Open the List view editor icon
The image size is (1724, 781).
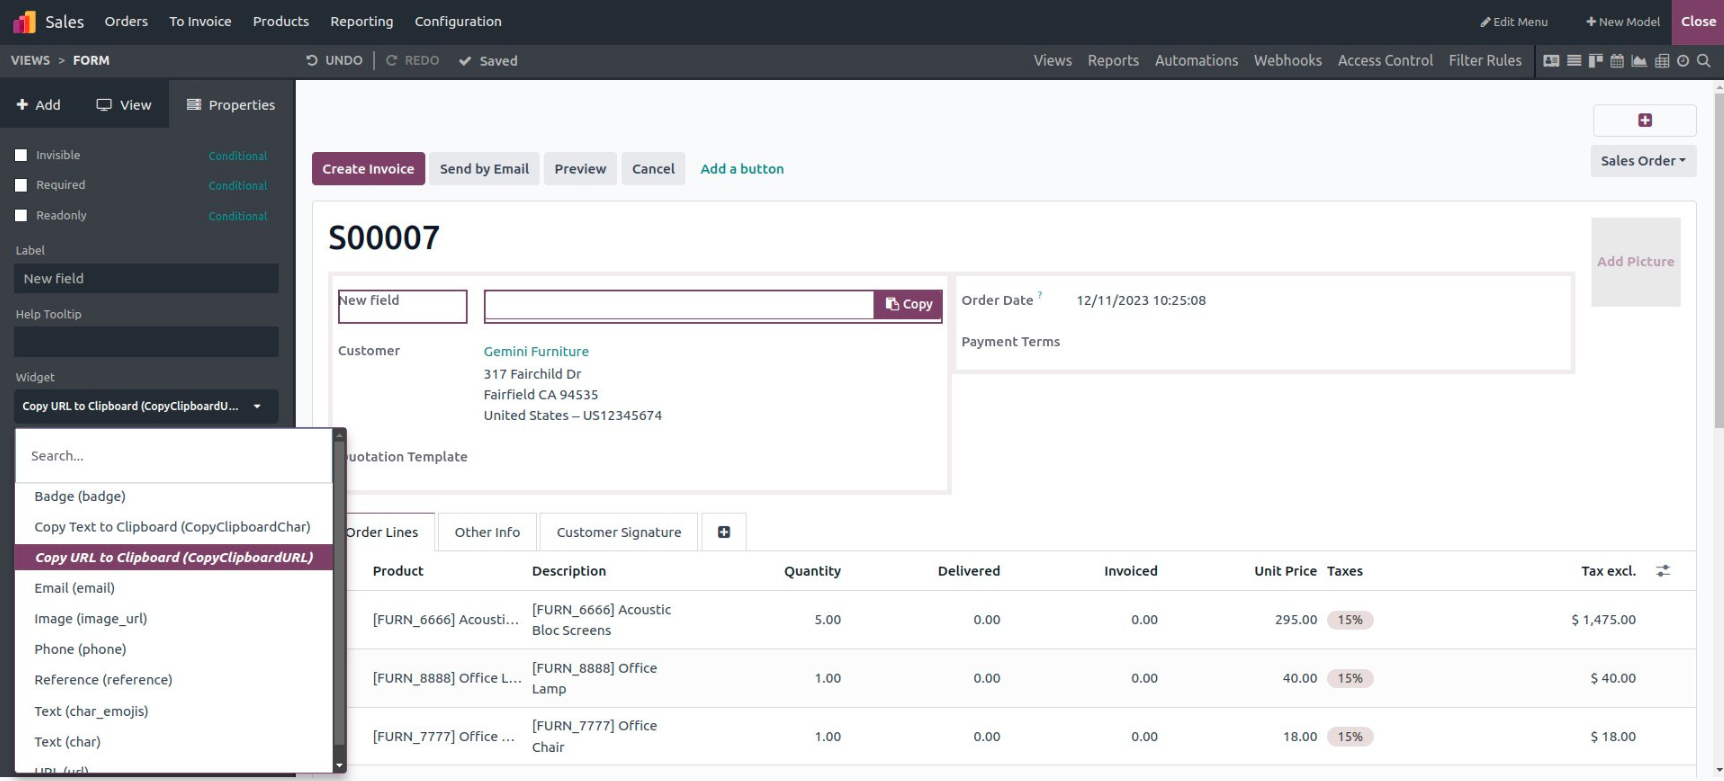pyautogui.click(x=1574, y=61)
